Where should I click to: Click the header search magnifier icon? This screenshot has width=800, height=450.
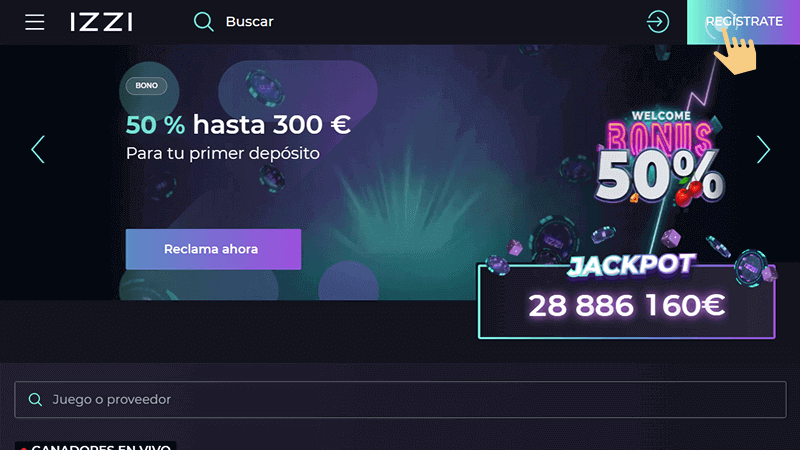(204, 22)
